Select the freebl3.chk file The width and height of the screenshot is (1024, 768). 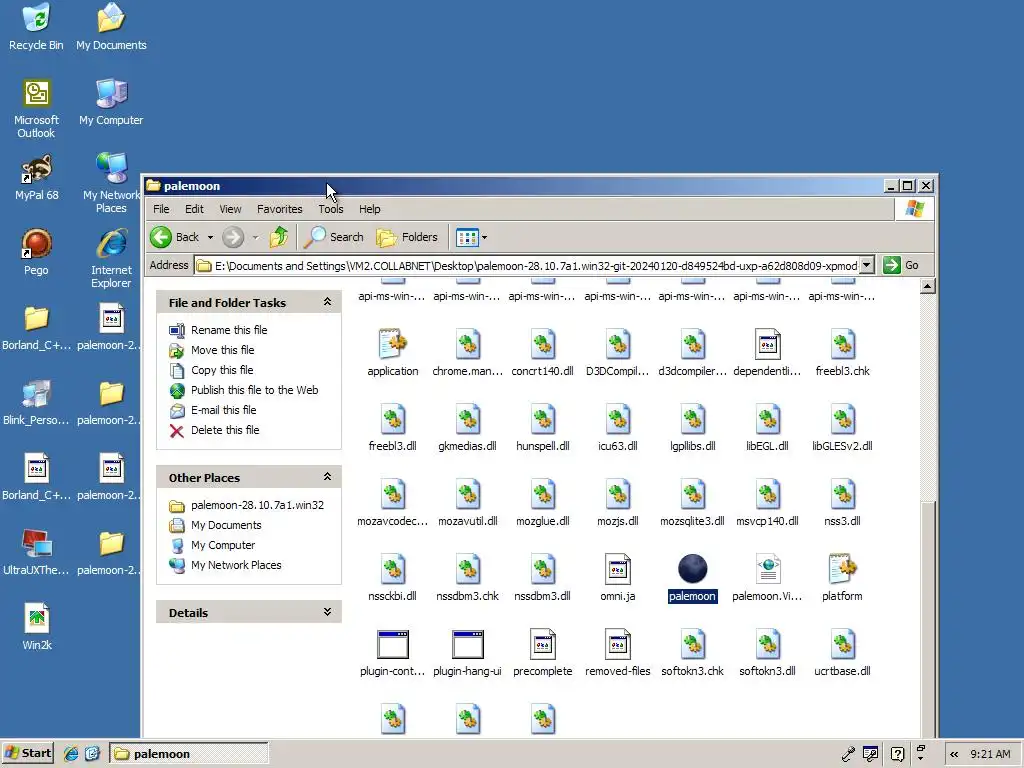pos(842,353)
